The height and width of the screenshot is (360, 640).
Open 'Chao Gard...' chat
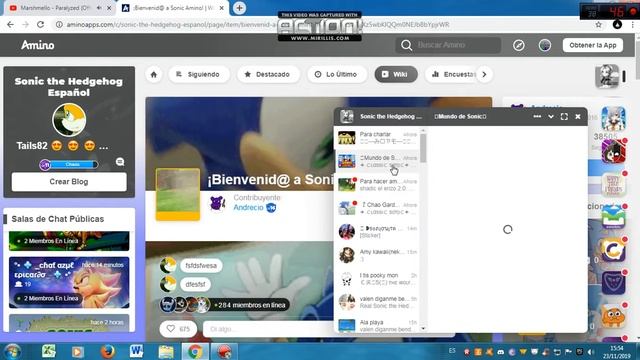[376, 208]
